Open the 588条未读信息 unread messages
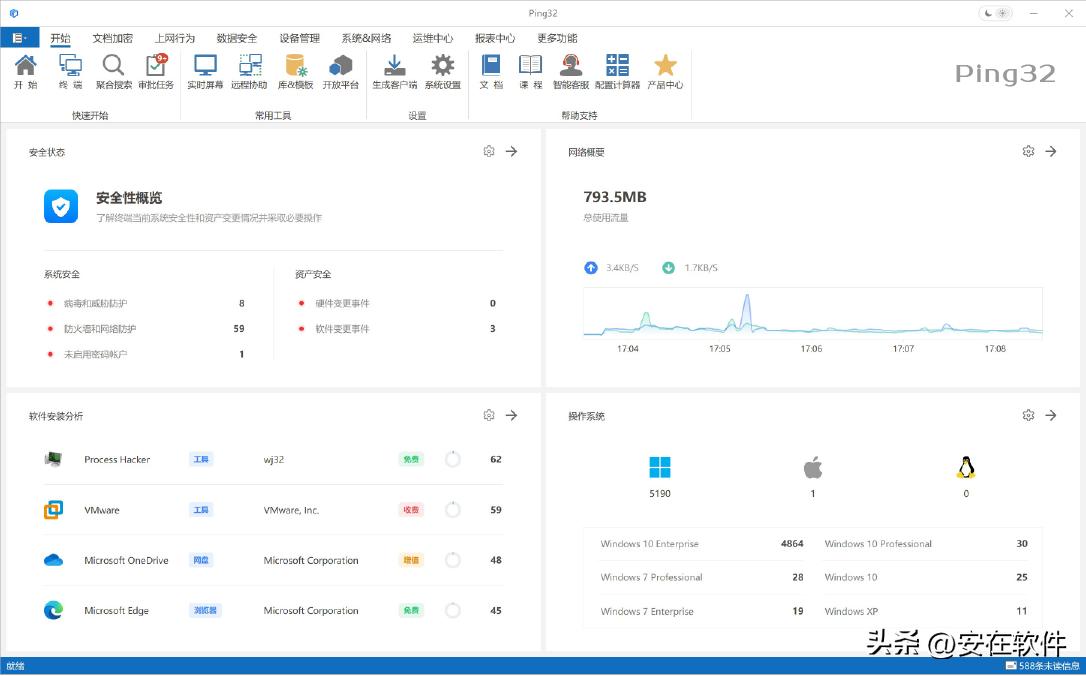The height and width of the screenshot is (676, 1086). click(x=1043, y=666)
